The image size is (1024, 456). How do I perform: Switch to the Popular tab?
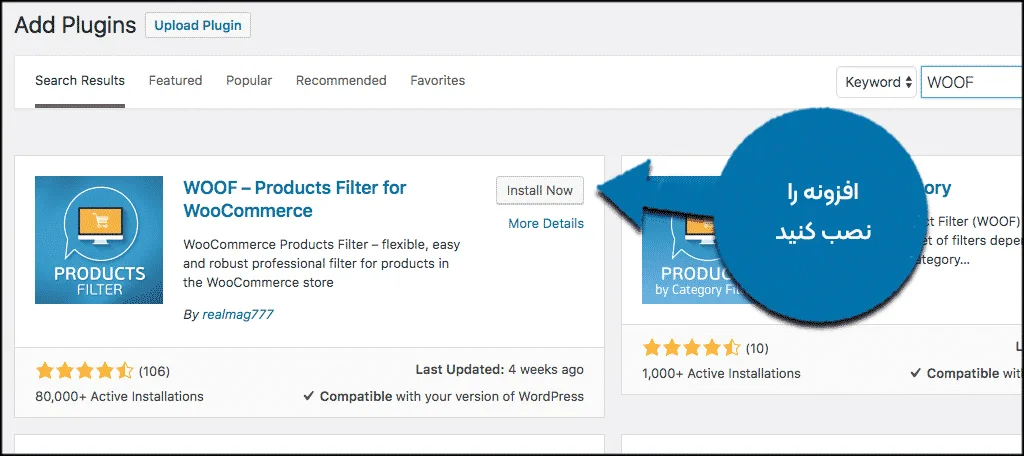pos(249,80)
